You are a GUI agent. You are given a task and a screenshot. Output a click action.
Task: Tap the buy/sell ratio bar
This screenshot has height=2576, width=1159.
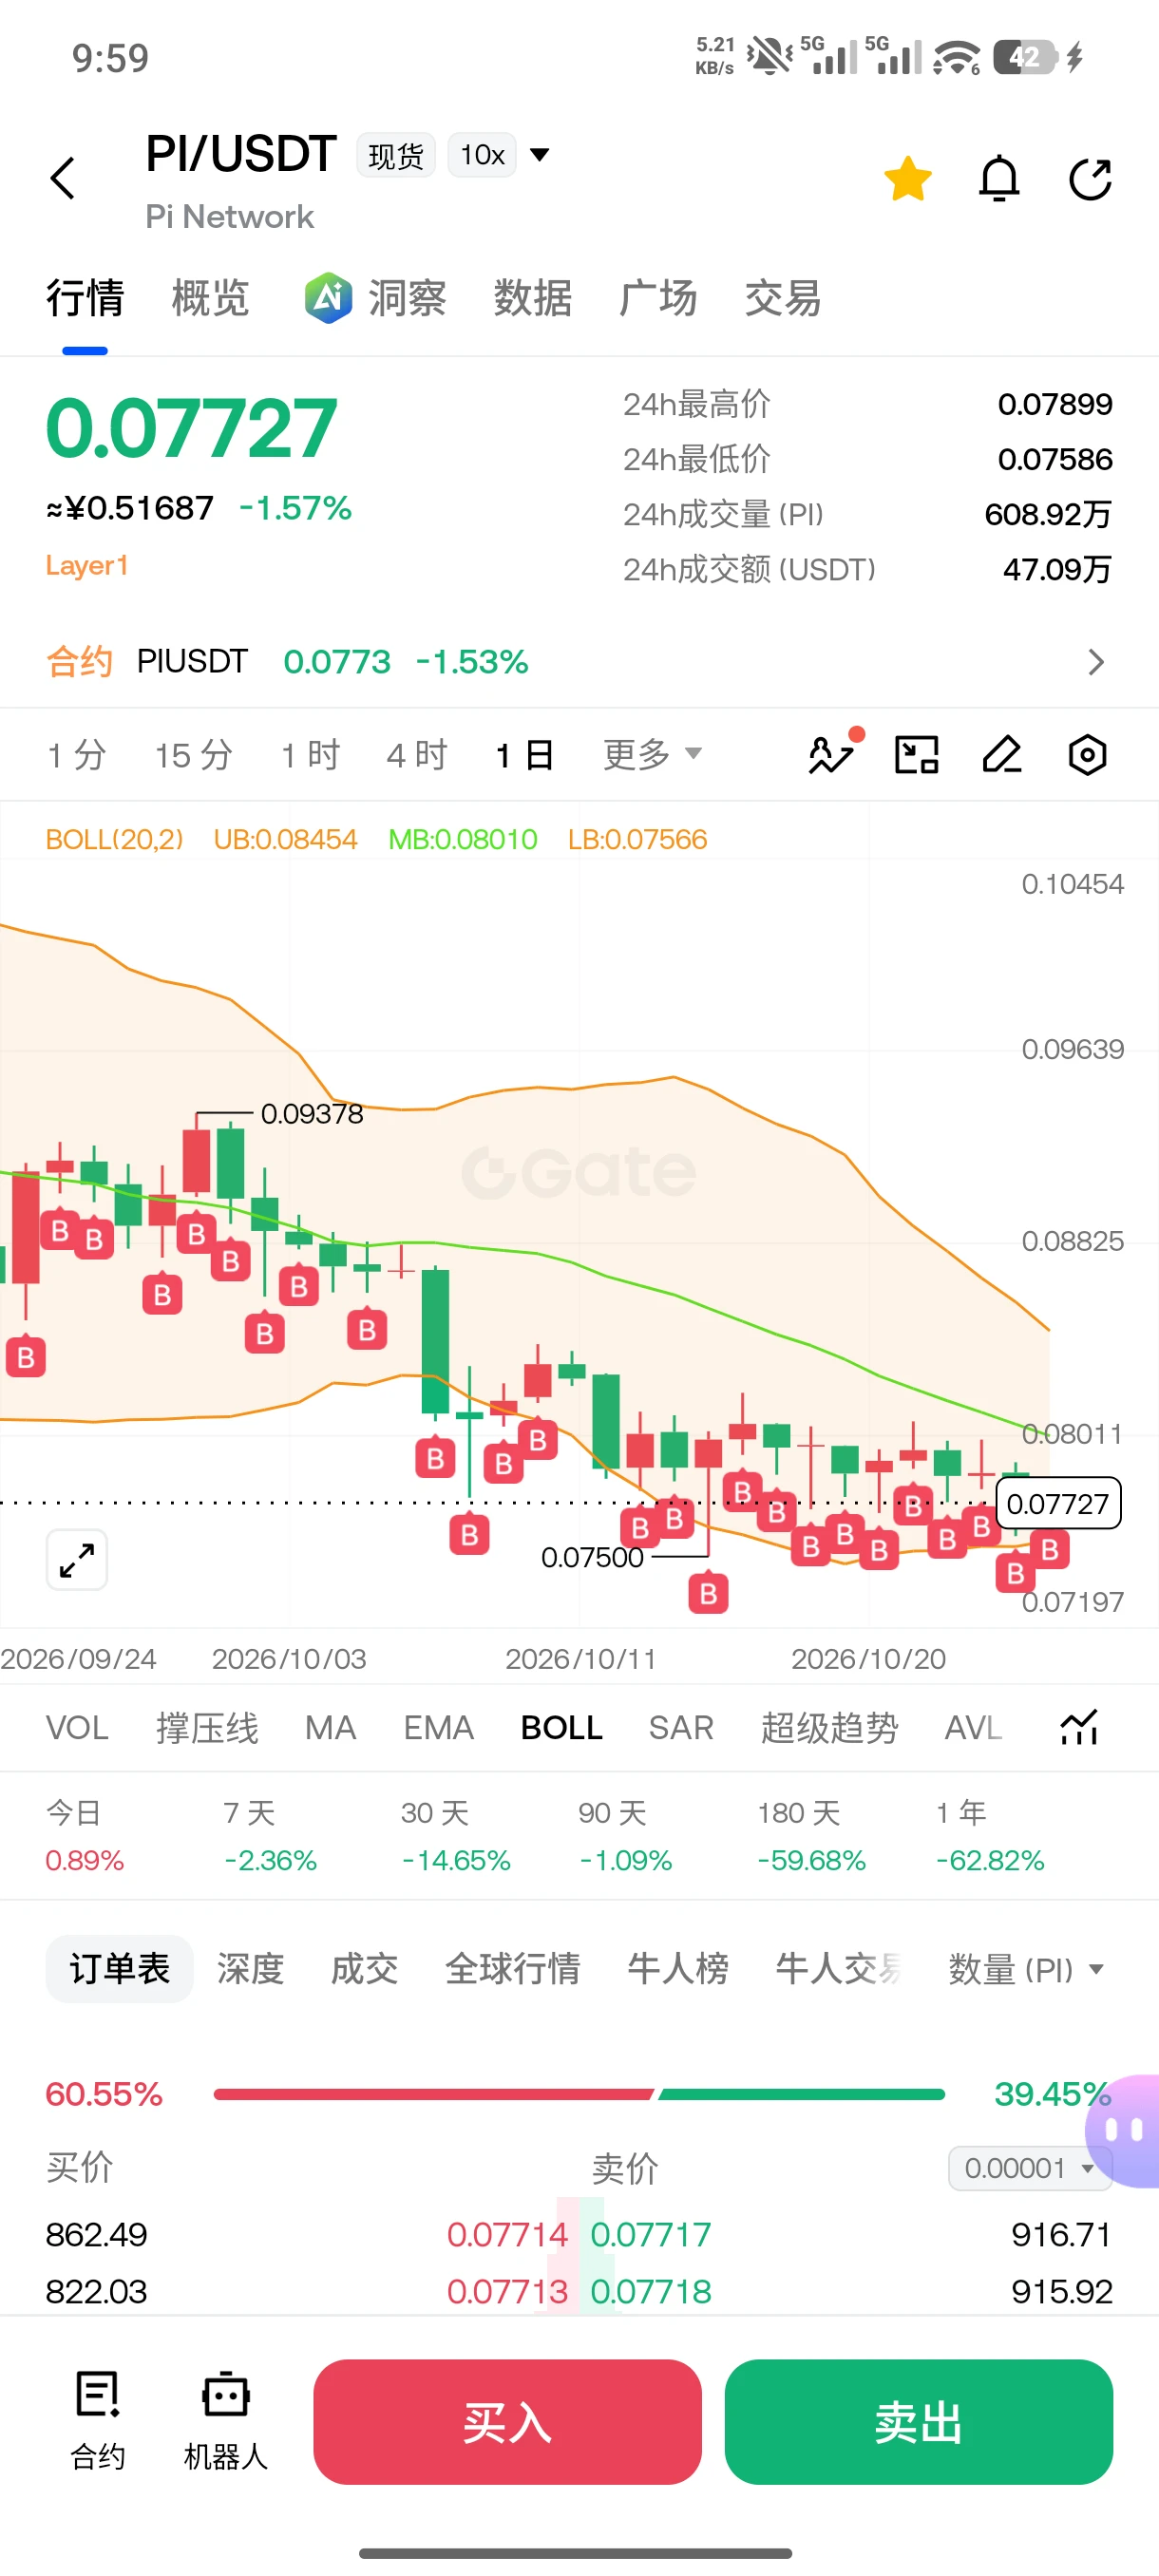tap(579, 2094)
